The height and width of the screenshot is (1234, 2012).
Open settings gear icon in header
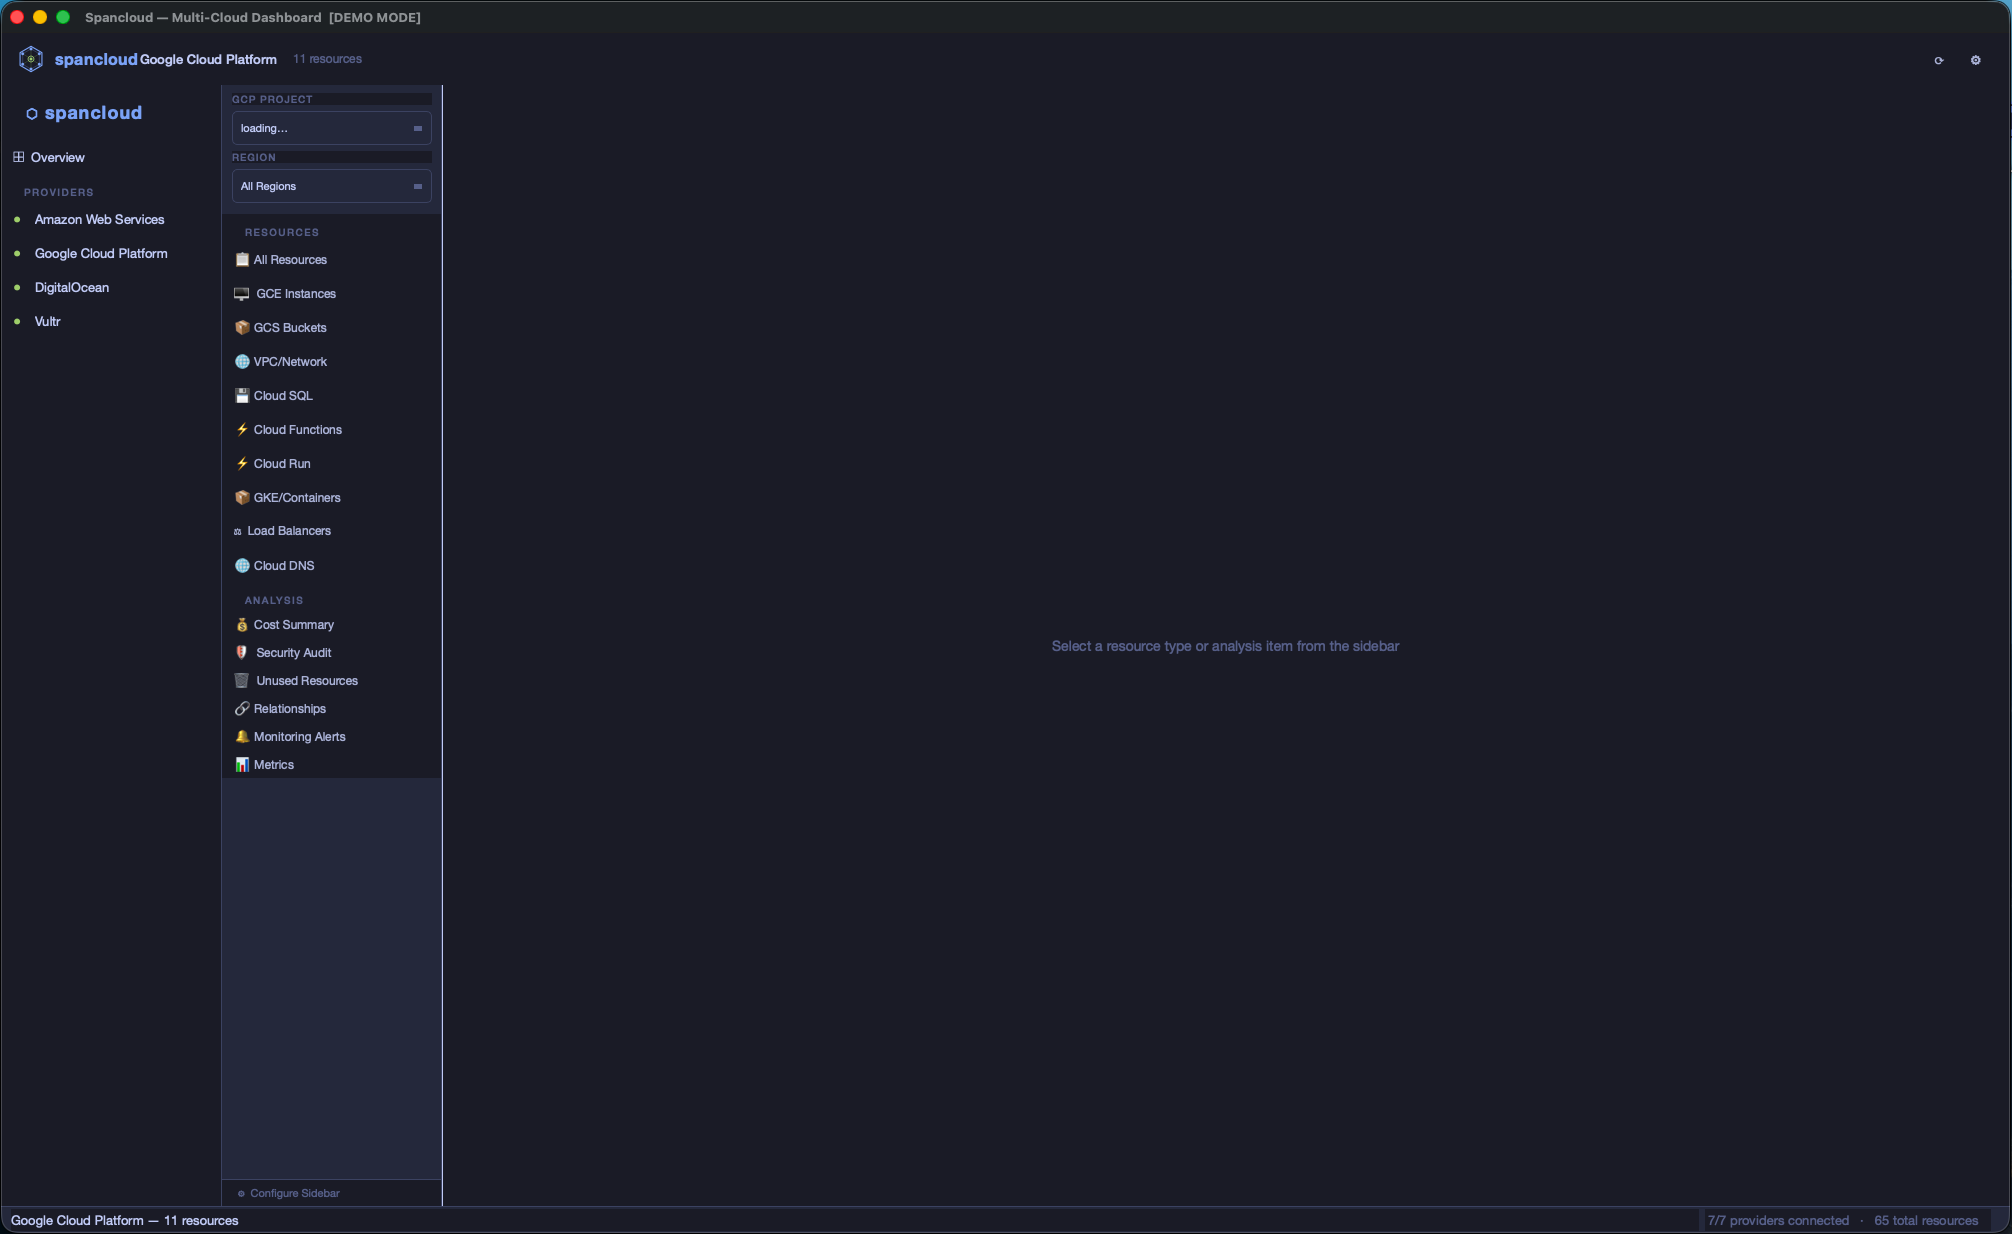tap(1975, 60)
